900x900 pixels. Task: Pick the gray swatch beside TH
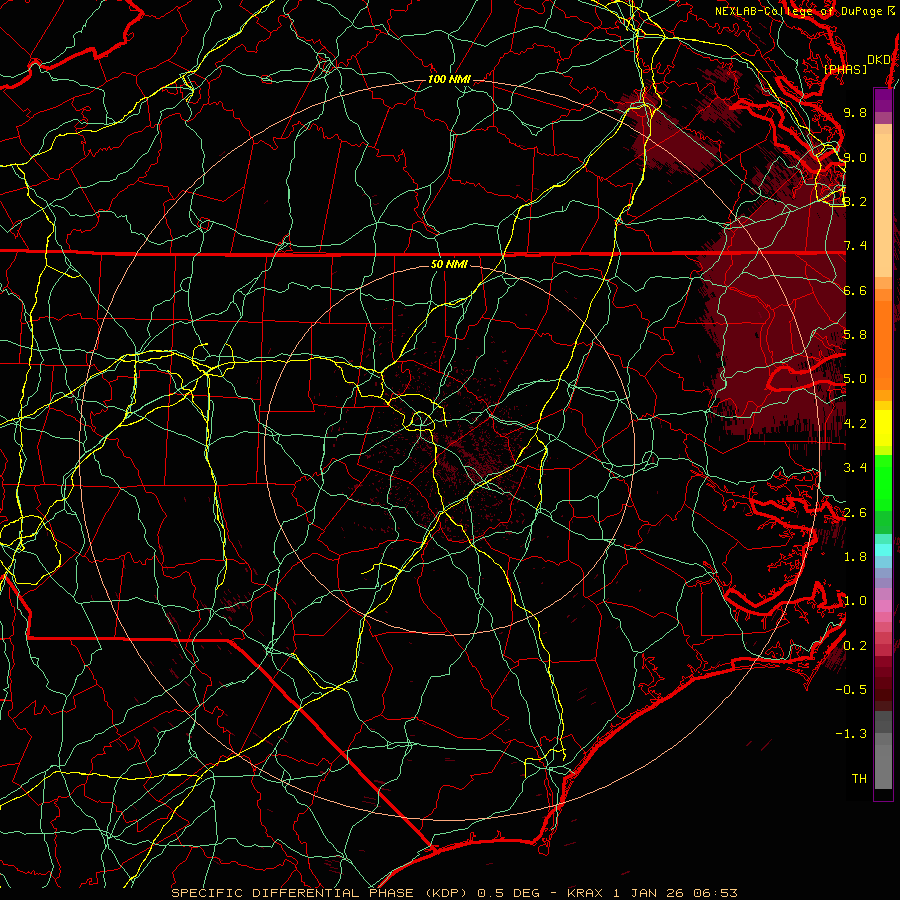[883, 766]
